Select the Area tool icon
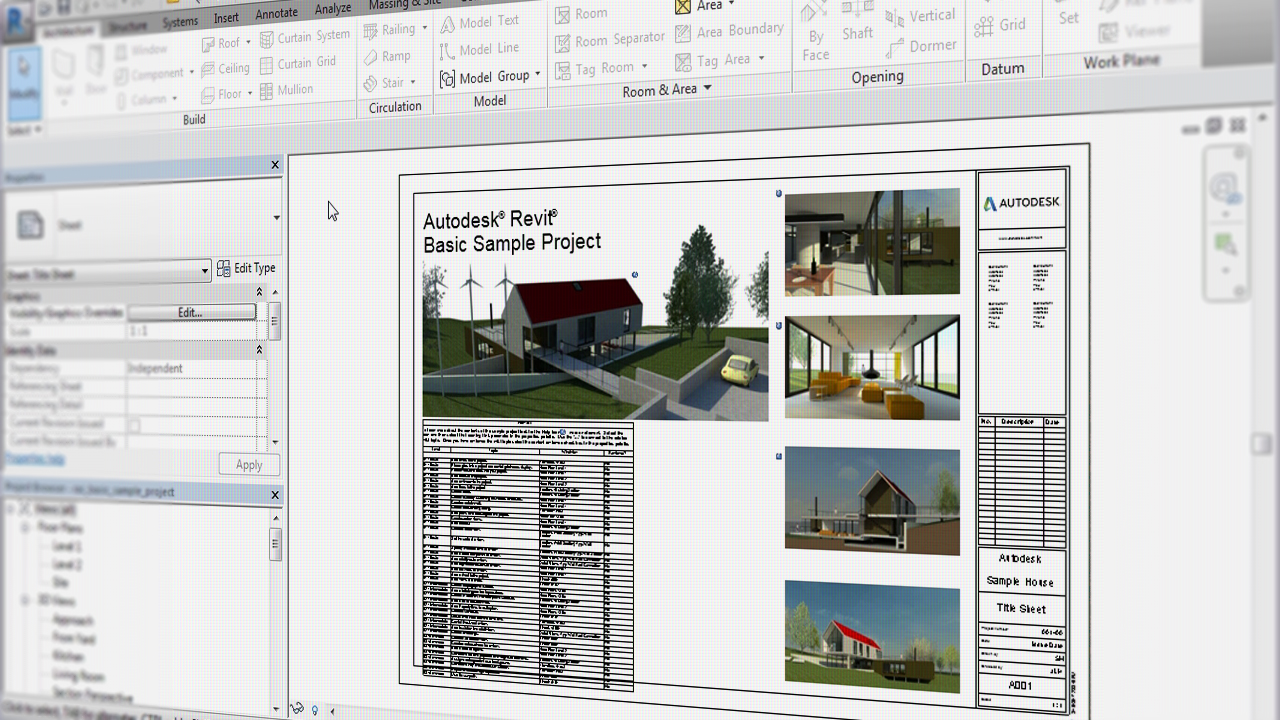The height and width of the screenshot is (720, 1280). (683, 6)
